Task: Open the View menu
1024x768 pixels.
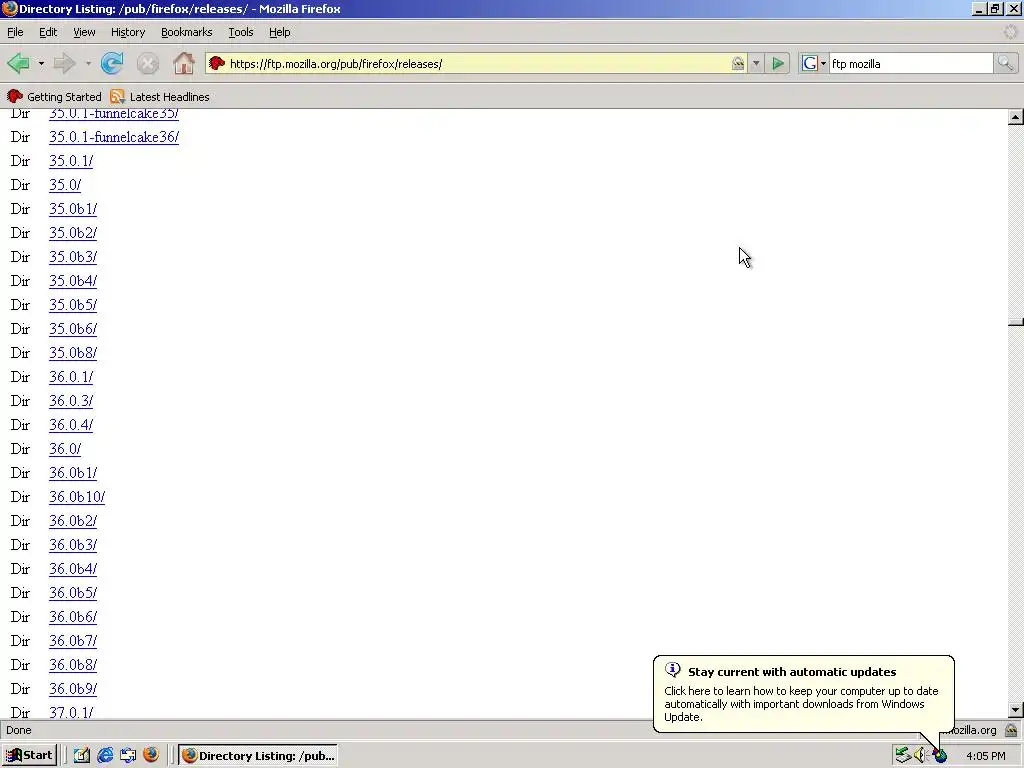Action: pos(84,32)
